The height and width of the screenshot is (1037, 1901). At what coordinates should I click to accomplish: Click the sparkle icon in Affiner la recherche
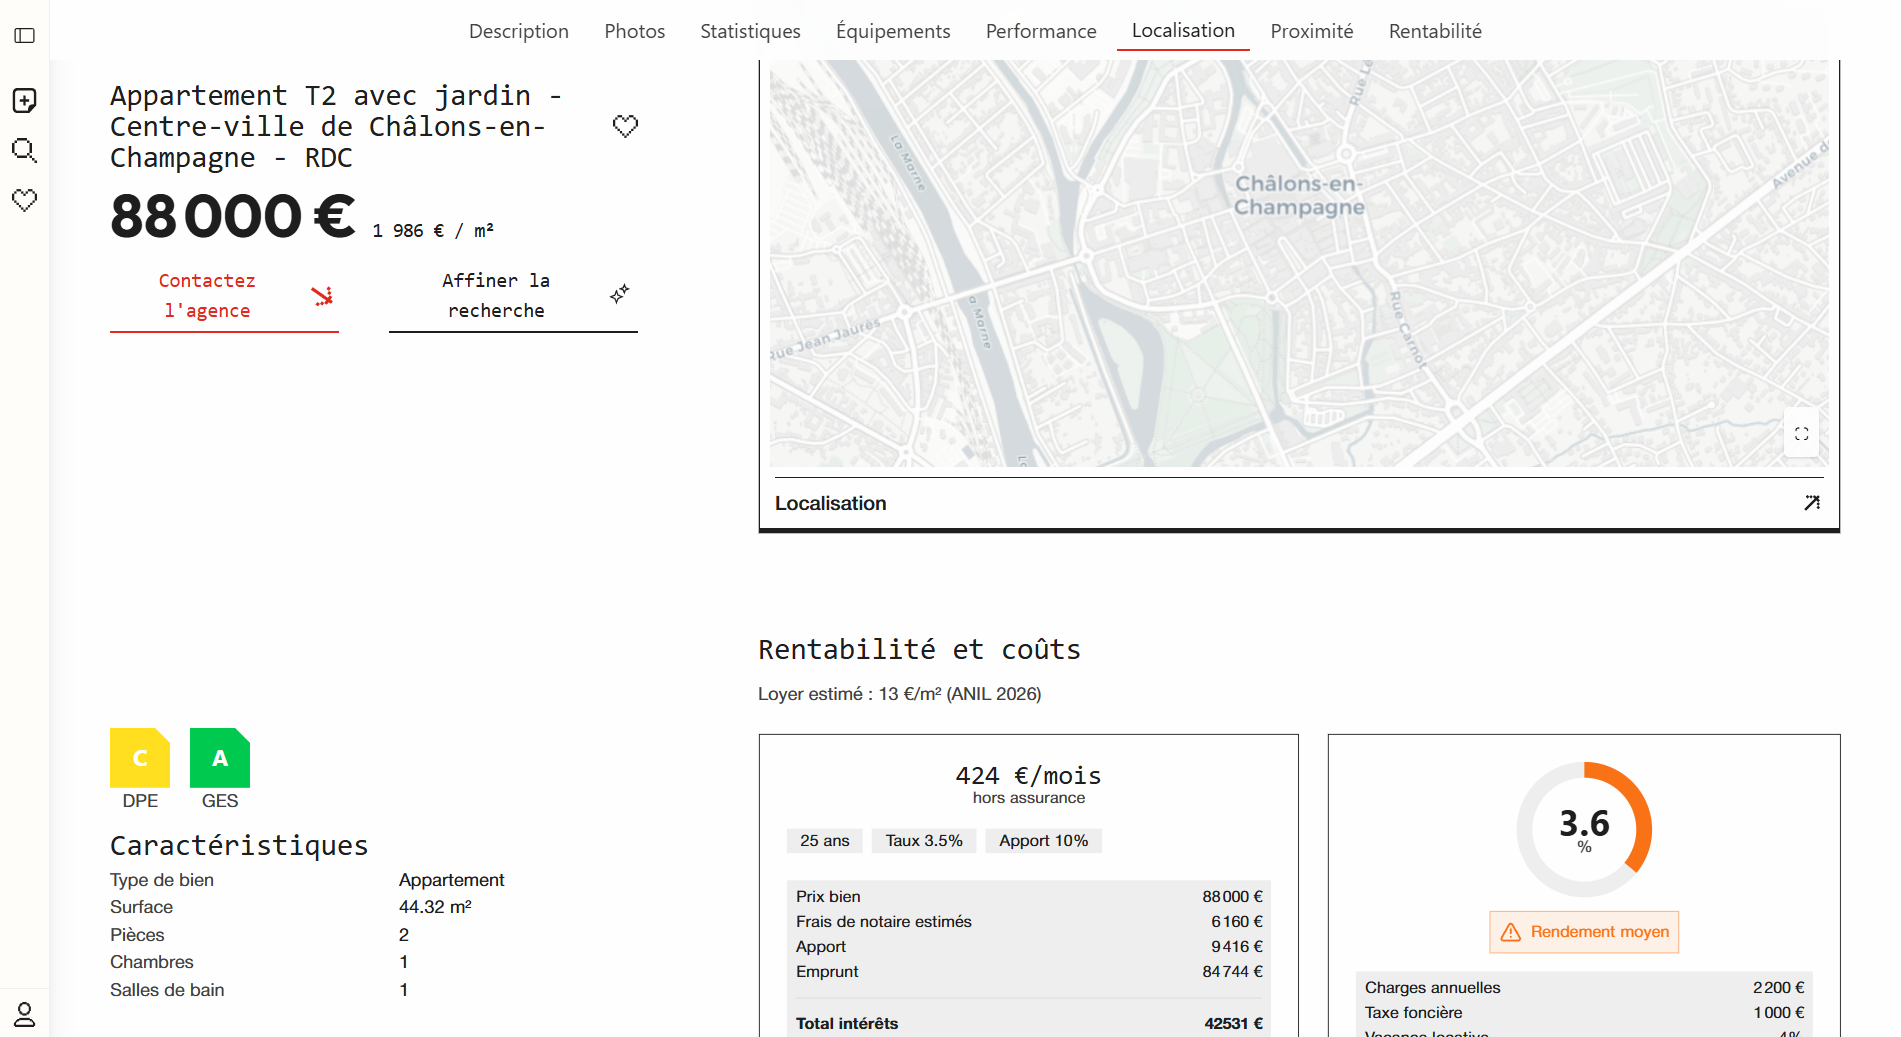tap(619, 294)
